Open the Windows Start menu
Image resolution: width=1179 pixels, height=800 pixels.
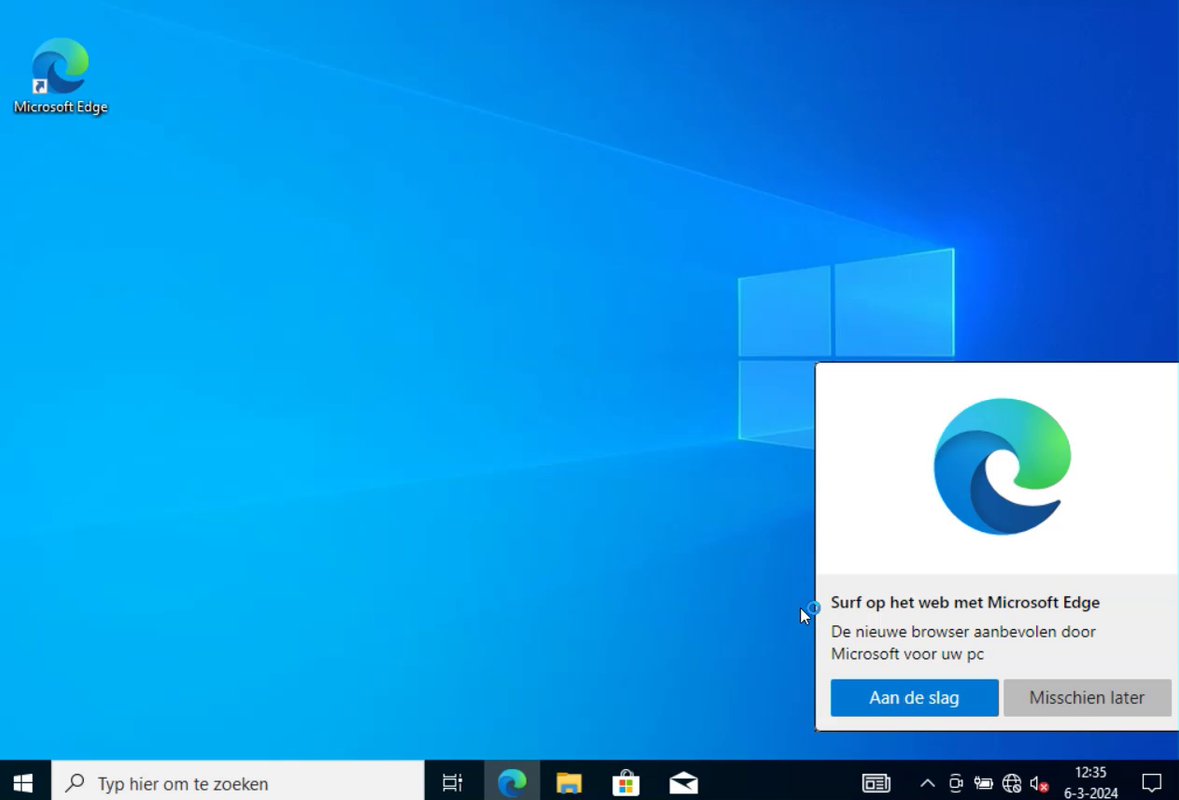[x=23, y=783]
